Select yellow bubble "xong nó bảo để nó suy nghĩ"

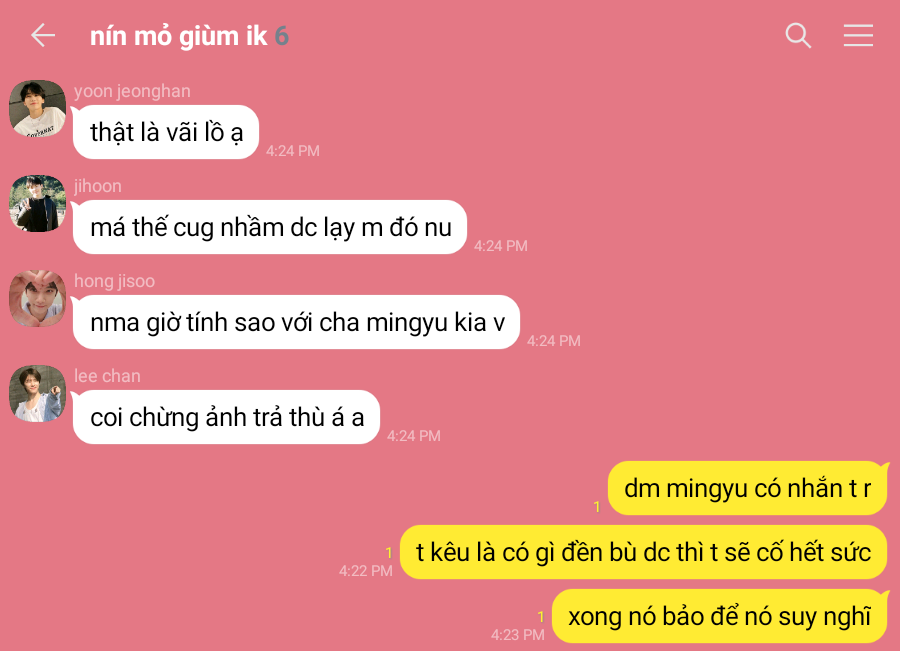click(719, 617)
